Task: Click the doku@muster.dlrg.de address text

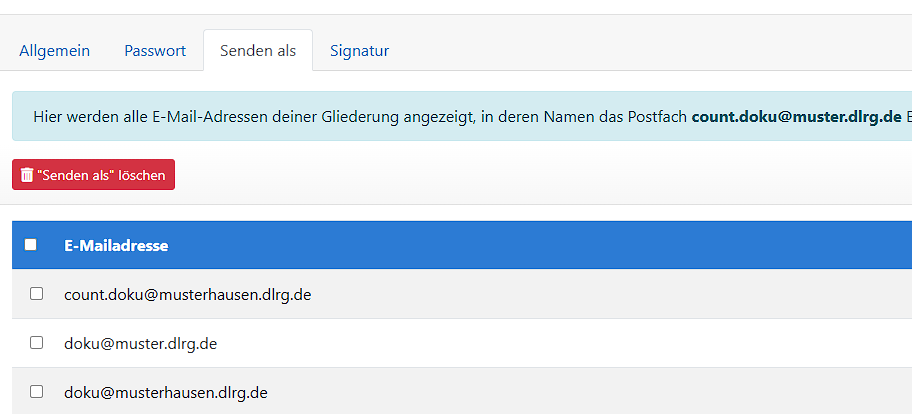Action: (x=141, y=344)
